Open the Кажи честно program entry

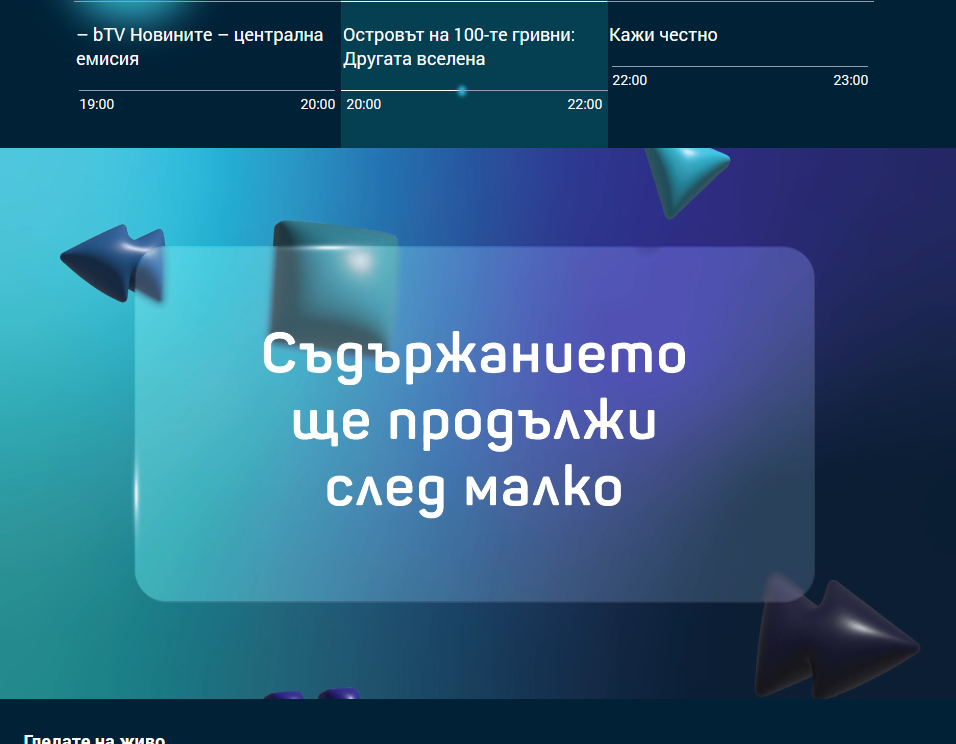pyautogui.click(x=663, y=35)
